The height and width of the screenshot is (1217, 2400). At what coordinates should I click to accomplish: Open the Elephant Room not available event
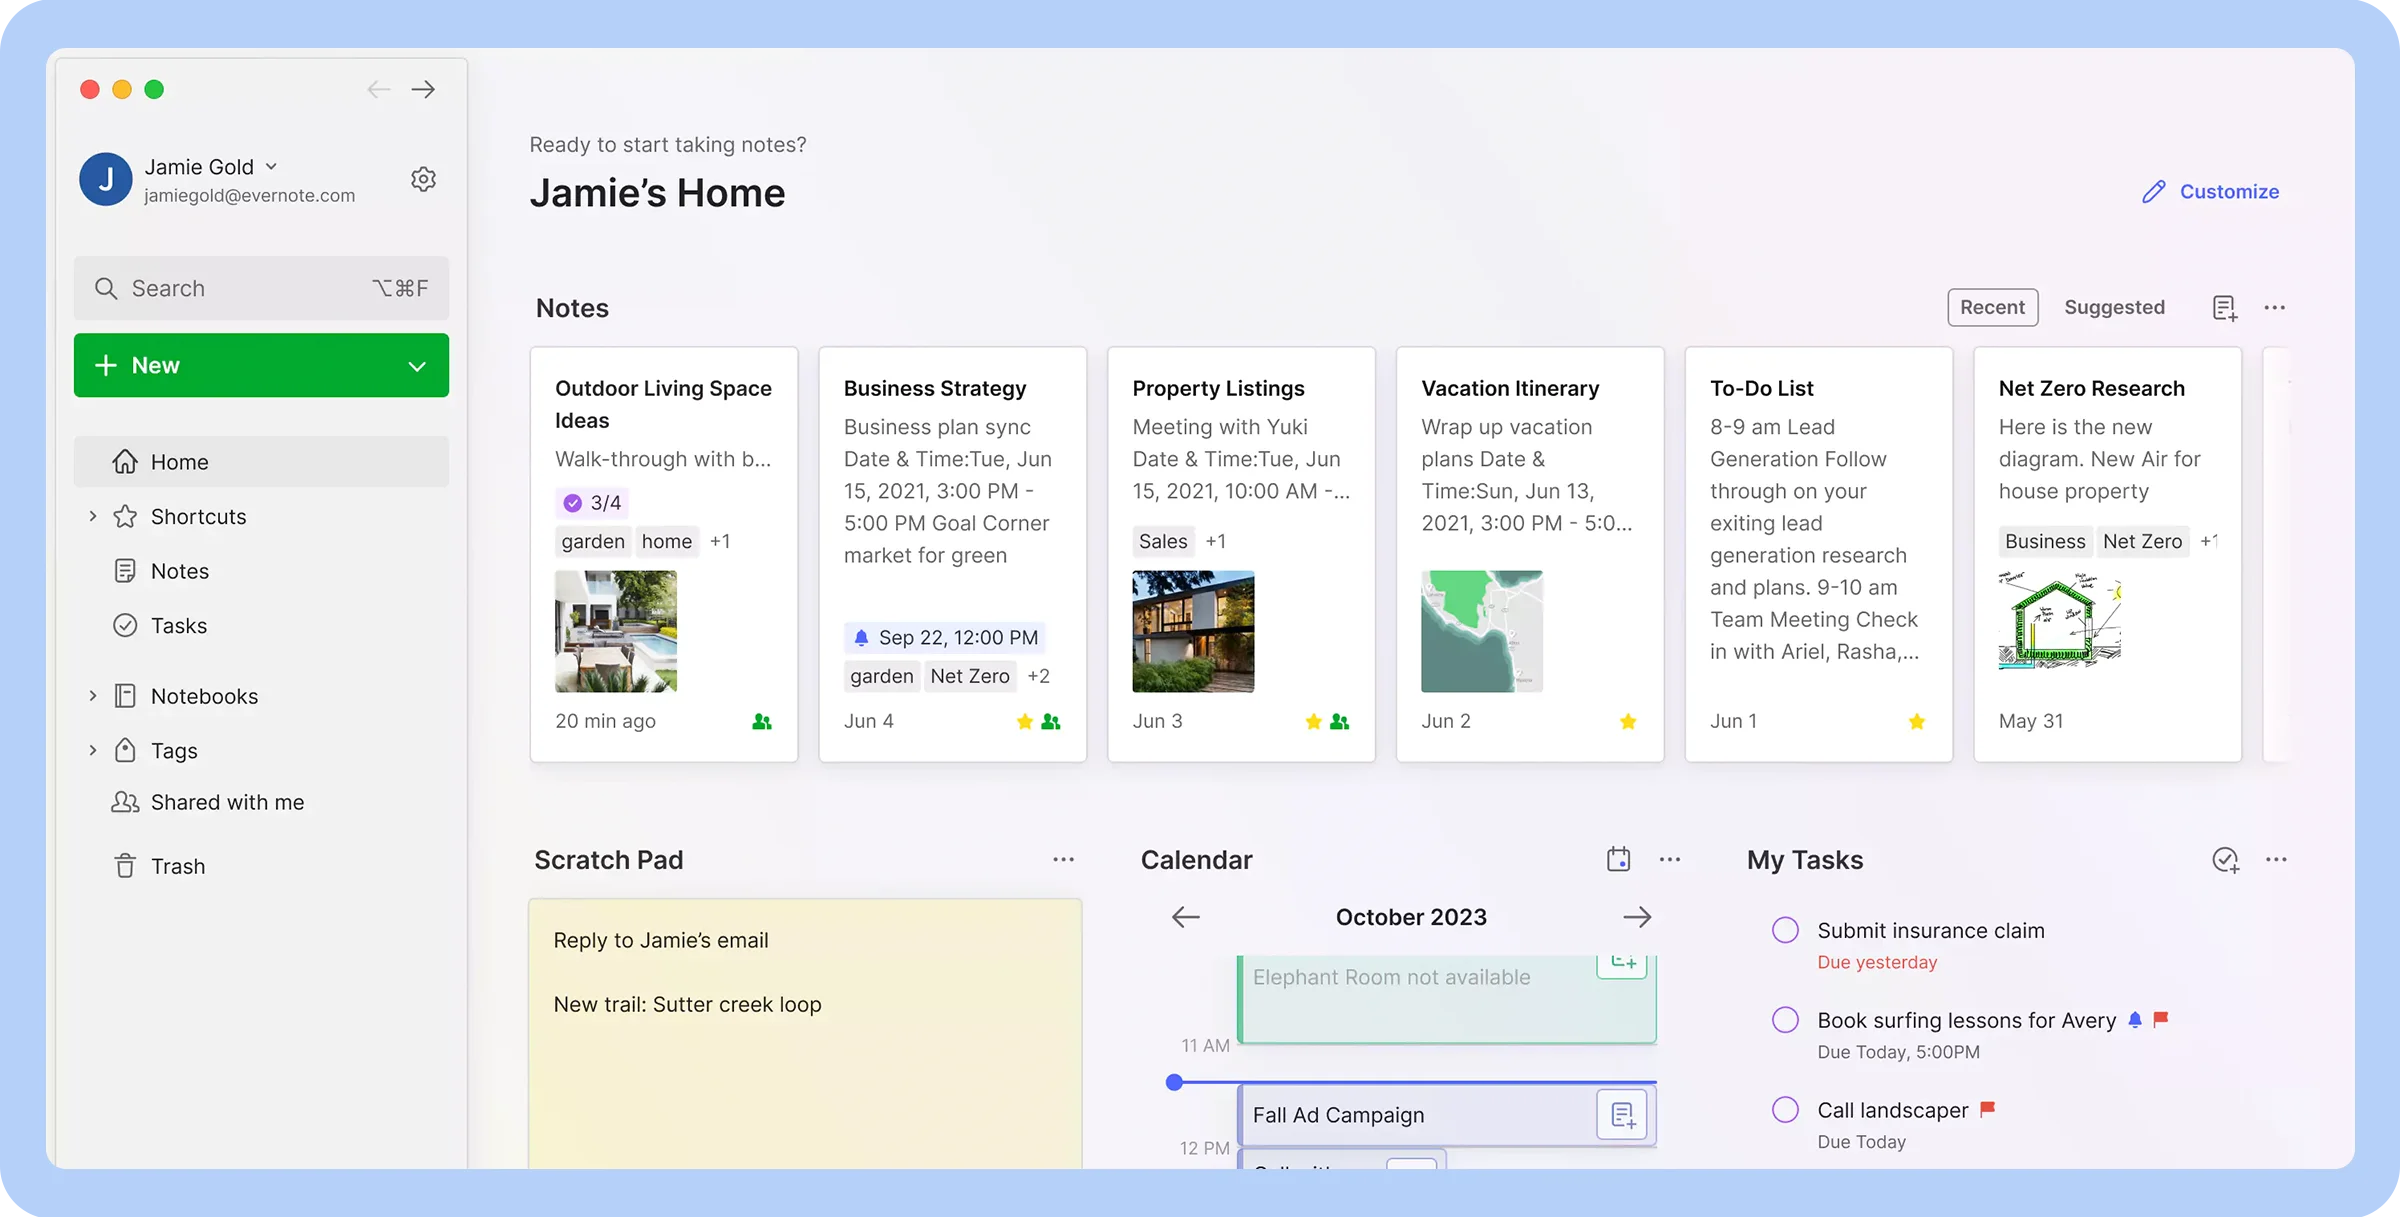pyautogui.click(x=1447, y=998)
